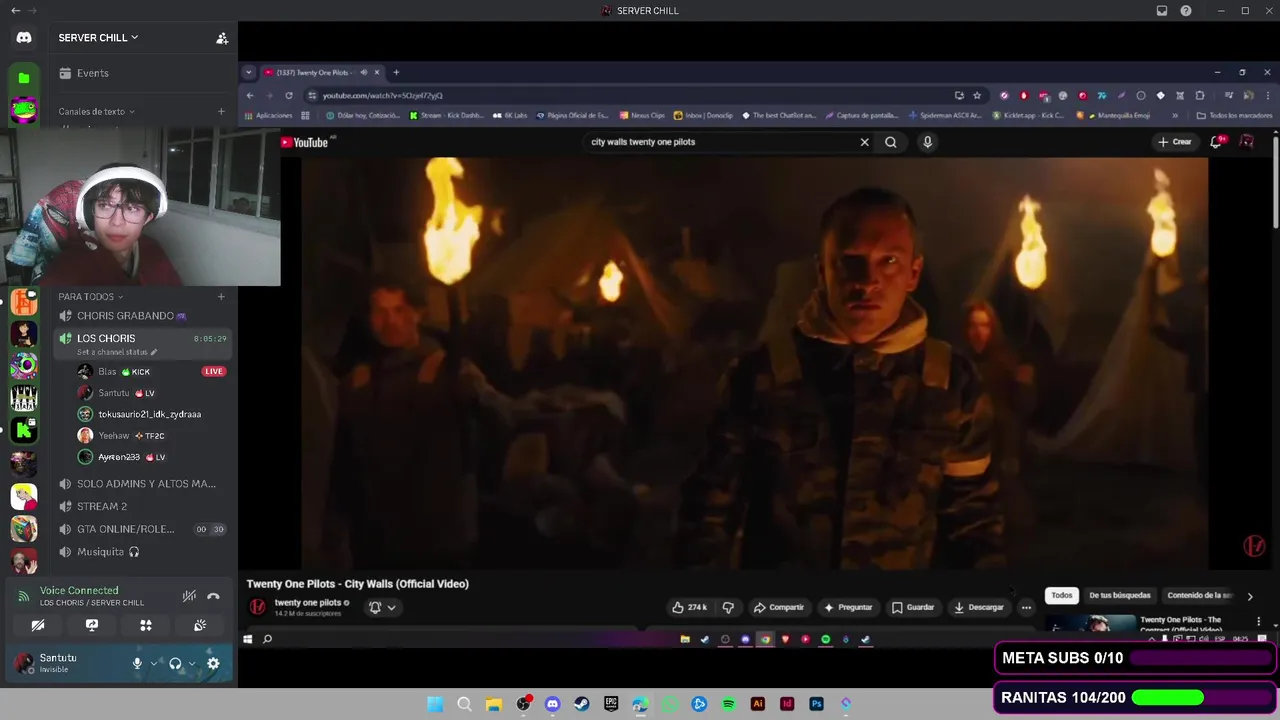Screen dimensions: 1280x720
Task: Open Discord help icon in title bar
Action: tap(1186, 11)
